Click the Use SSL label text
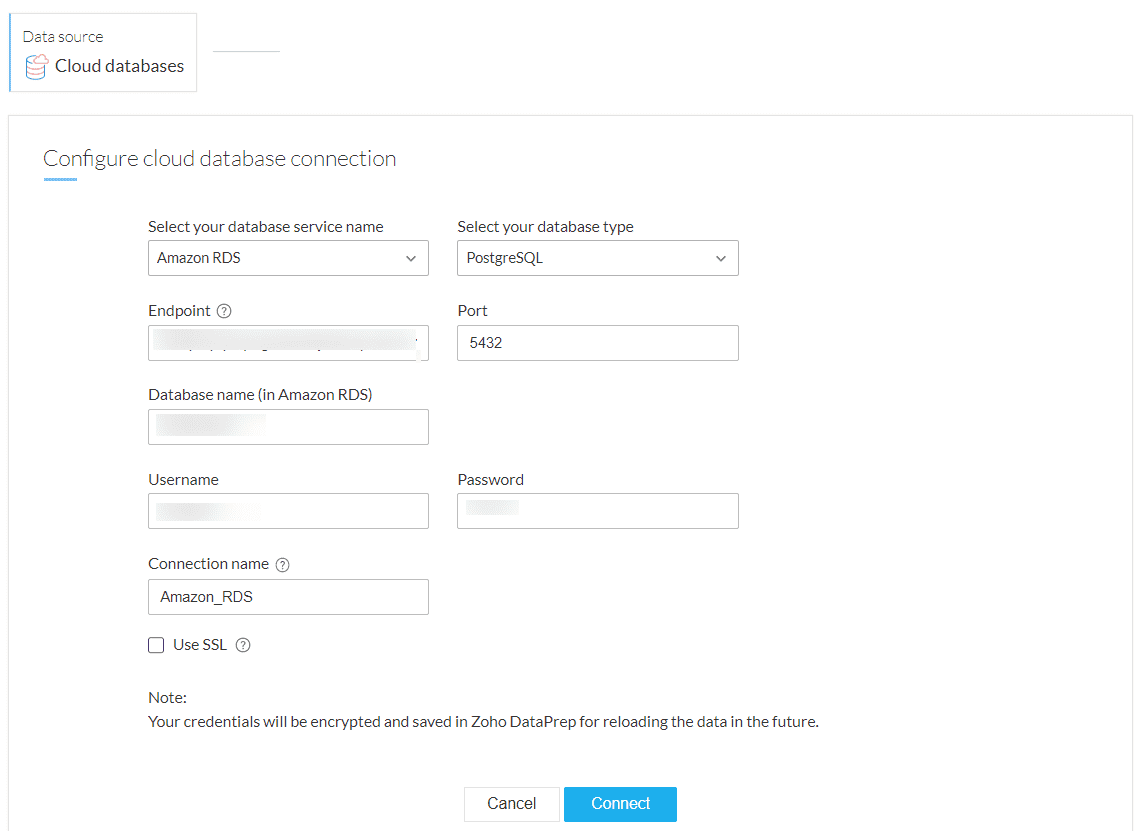The image size is (1146, 831). coord(200,645)
